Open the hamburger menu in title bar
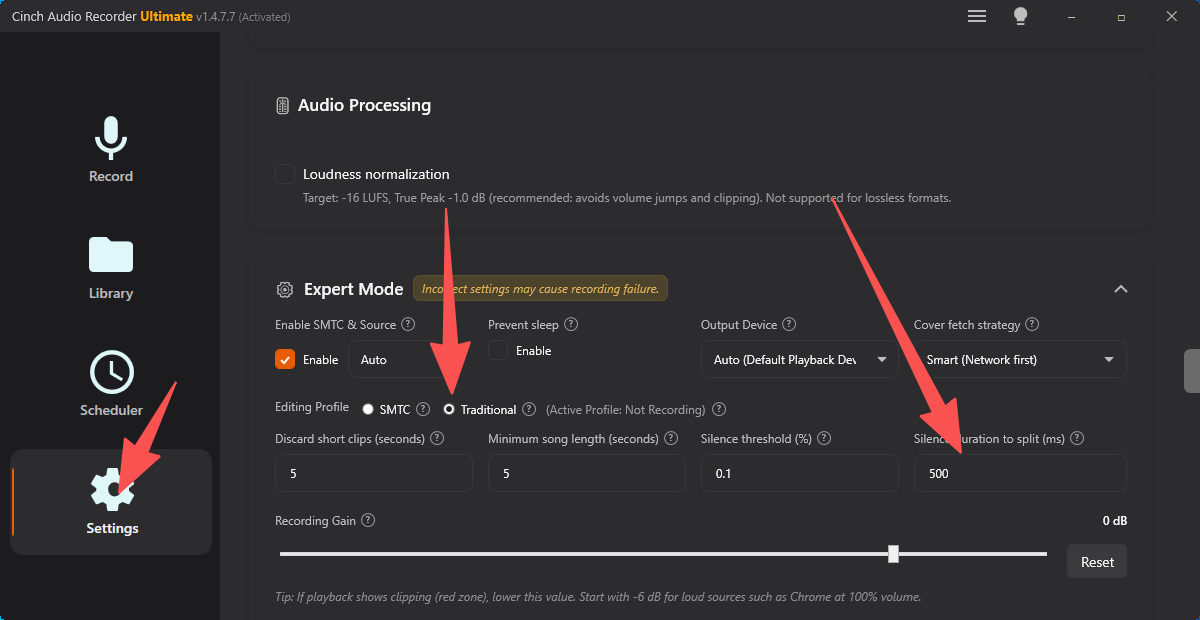The height and width of the screenshot is (620, 1200). (x=977, y=16)
